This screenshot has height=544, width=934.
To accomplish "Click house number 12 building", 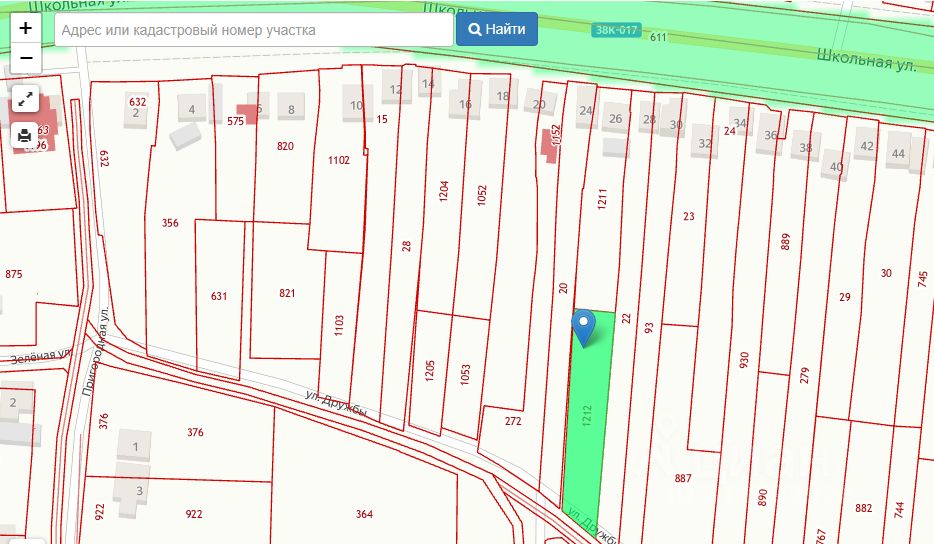I will pos(396,87).
